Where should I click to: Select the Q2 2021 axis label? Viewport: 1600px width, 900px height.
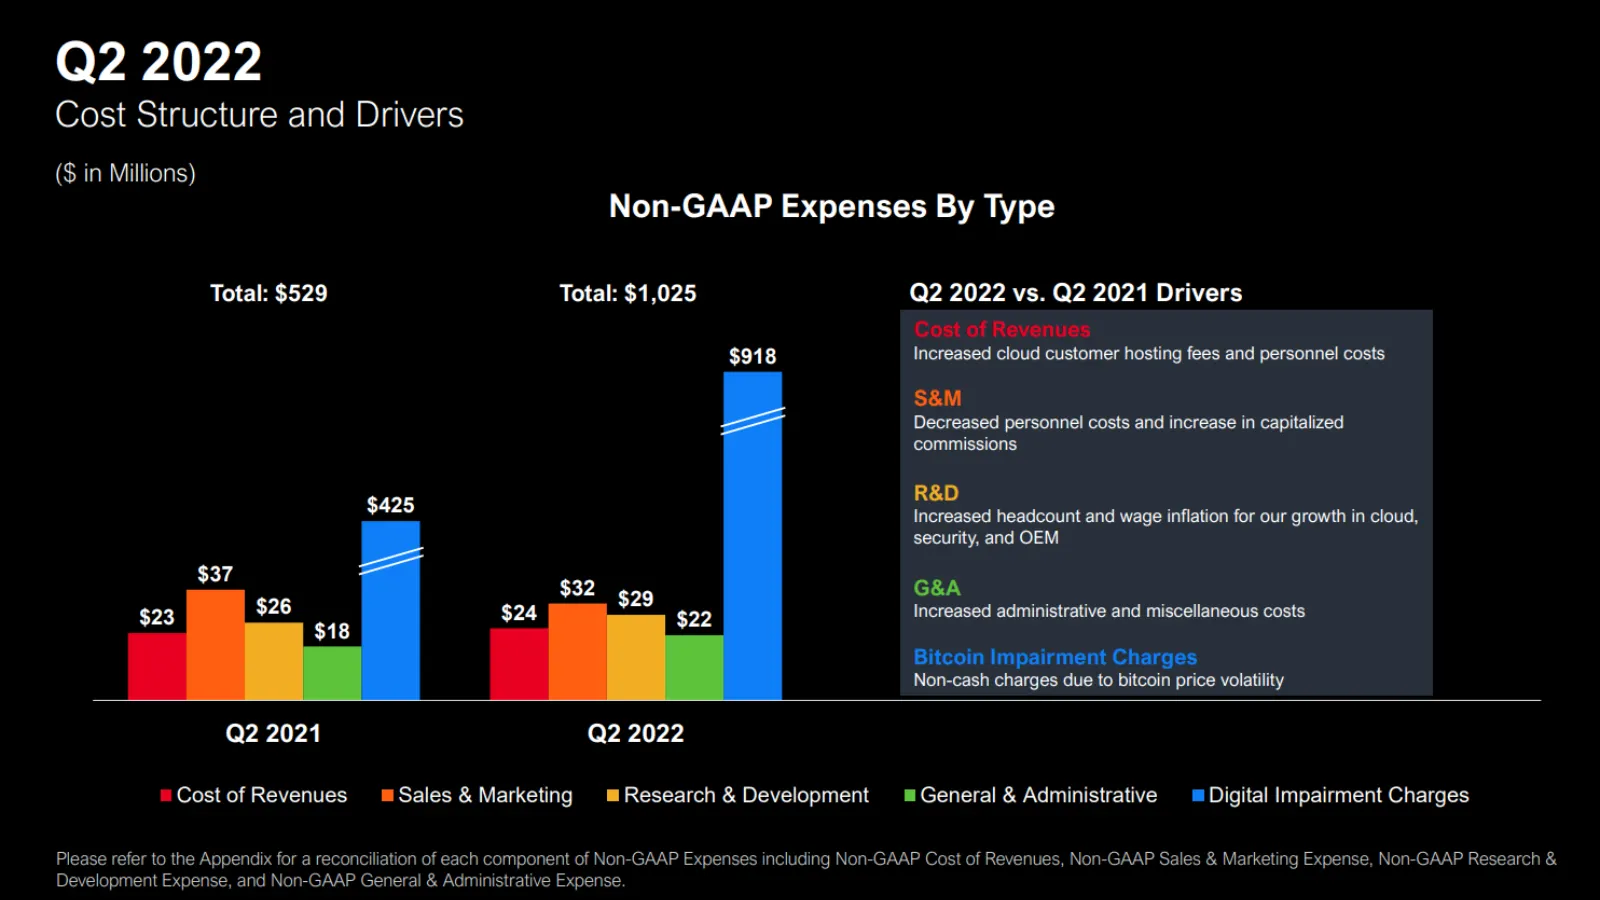(x=273, y=733)
